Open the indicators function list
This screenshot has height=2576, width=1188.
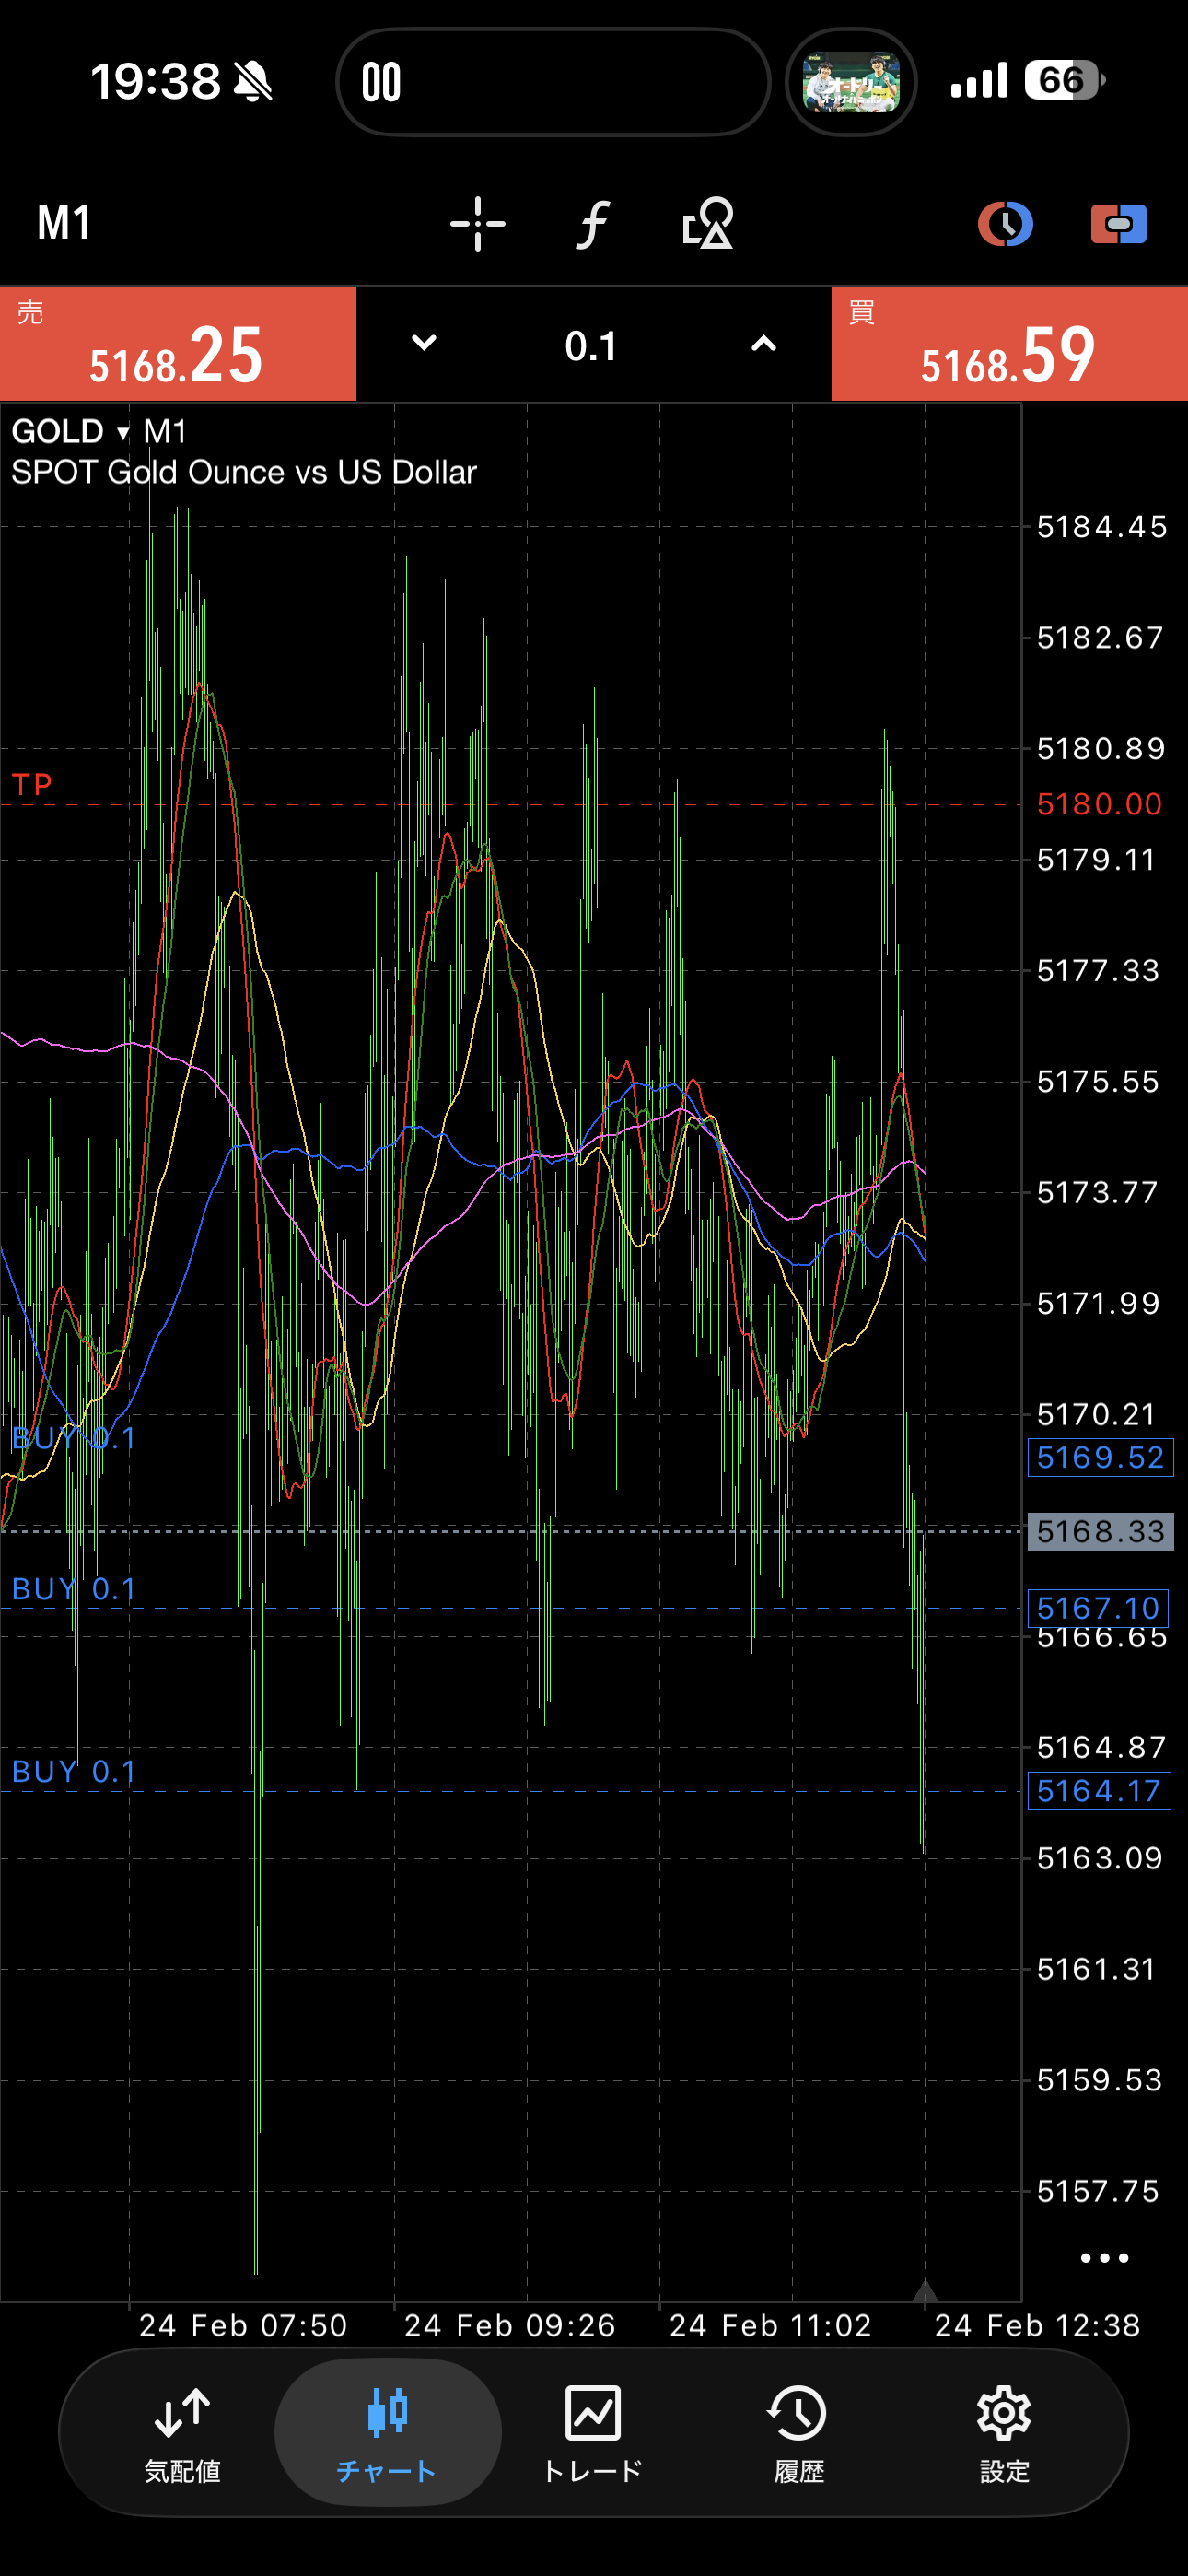tap(592, 223)
